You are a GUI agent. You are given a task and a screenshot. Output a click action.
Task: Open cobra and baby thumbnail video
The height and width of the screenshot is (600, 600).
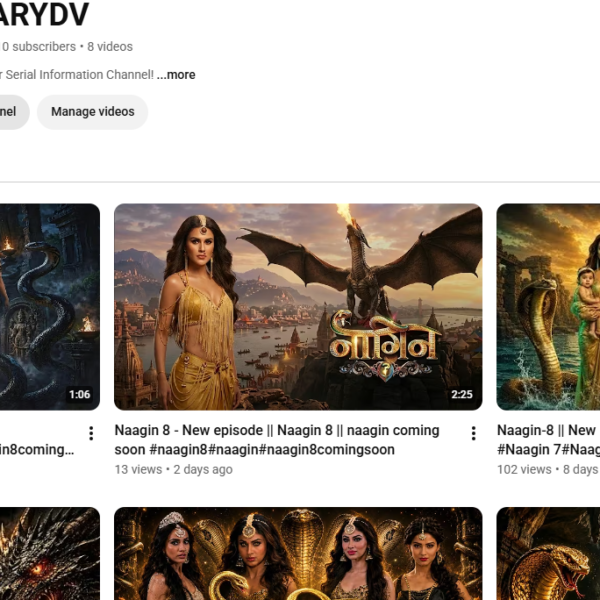pos(548,307)
